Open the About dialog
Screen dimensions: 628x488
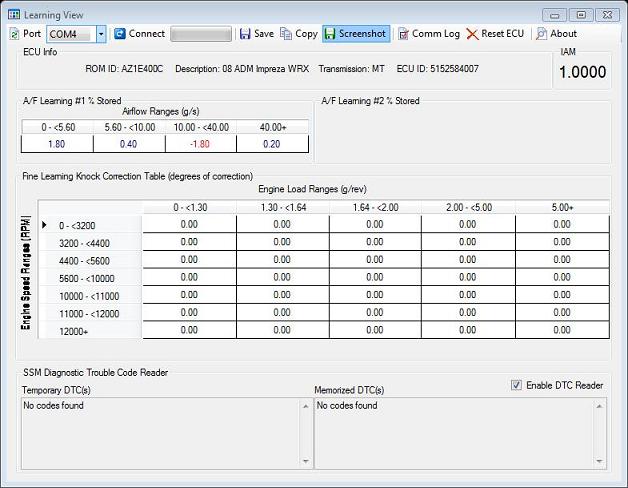point(556,34)
